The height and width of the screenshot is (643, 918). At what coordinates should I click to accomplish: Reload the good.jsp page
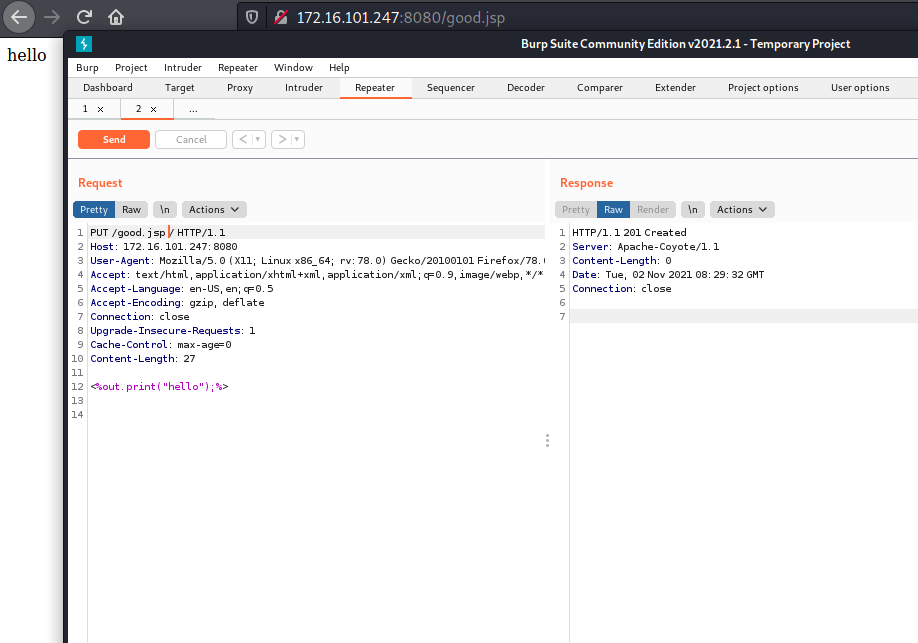pyautogui.click(x=84, y=17)
